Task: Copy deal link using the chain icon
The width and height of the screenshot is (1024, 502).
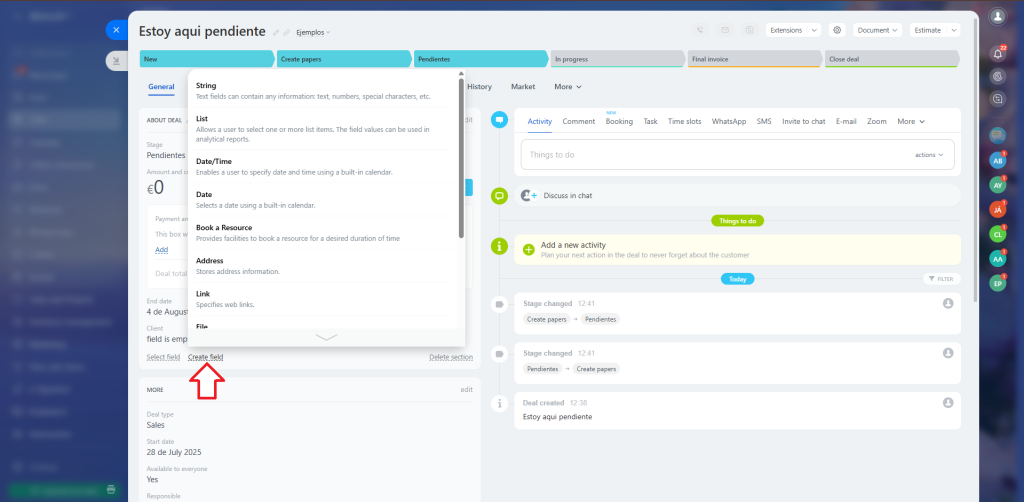Action: (x=287, y=32)
